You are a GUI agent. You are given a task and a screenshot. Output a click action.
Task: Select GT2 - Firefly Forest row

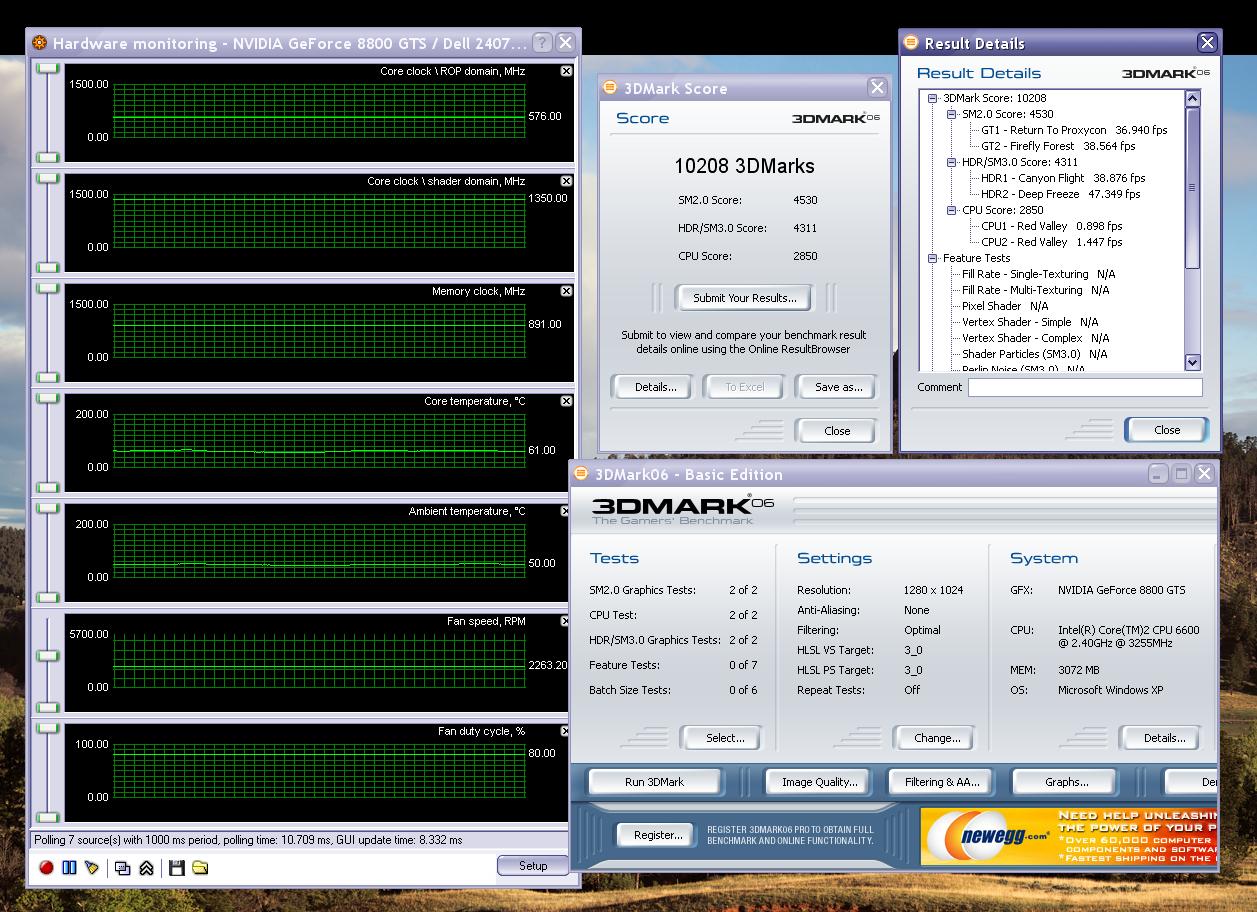tap(1058, 146)
